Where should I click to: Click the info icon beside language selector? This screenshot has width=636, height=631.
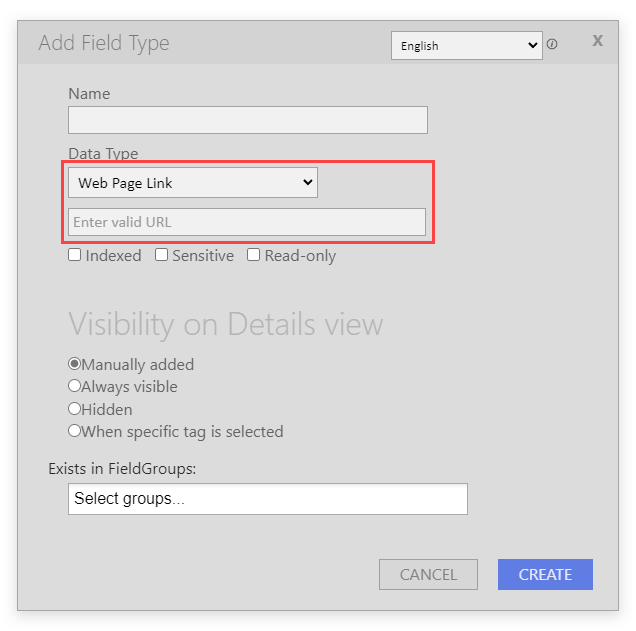[x=552, y=44]
